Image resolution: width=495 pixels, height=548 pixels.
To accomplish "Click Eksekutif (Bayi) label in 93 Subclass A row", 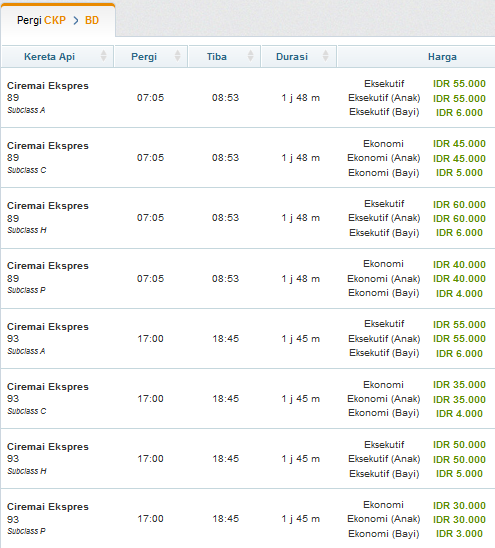I will [384, 353].
